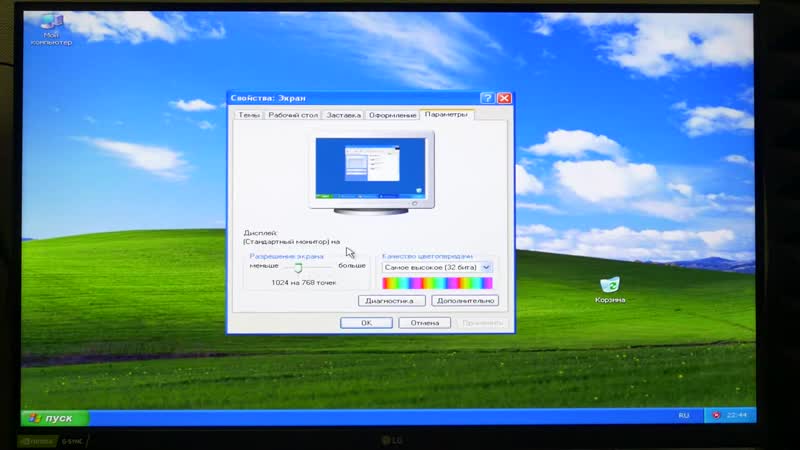Screen dimensions: 800x450
Task: Click the RU language indicator
Action: click(x=684, y=415)
